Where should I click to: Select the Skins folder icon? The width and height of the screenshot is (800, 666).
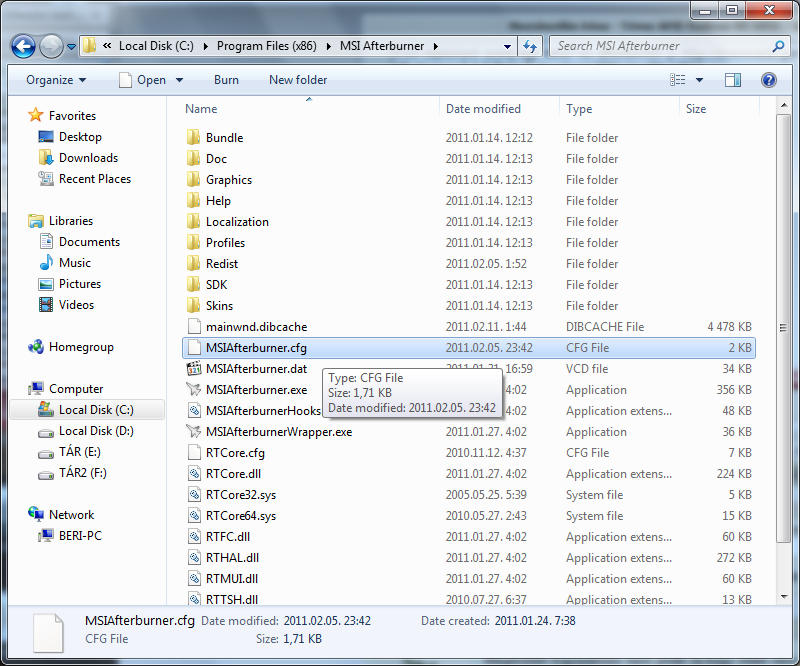point(193,305)
